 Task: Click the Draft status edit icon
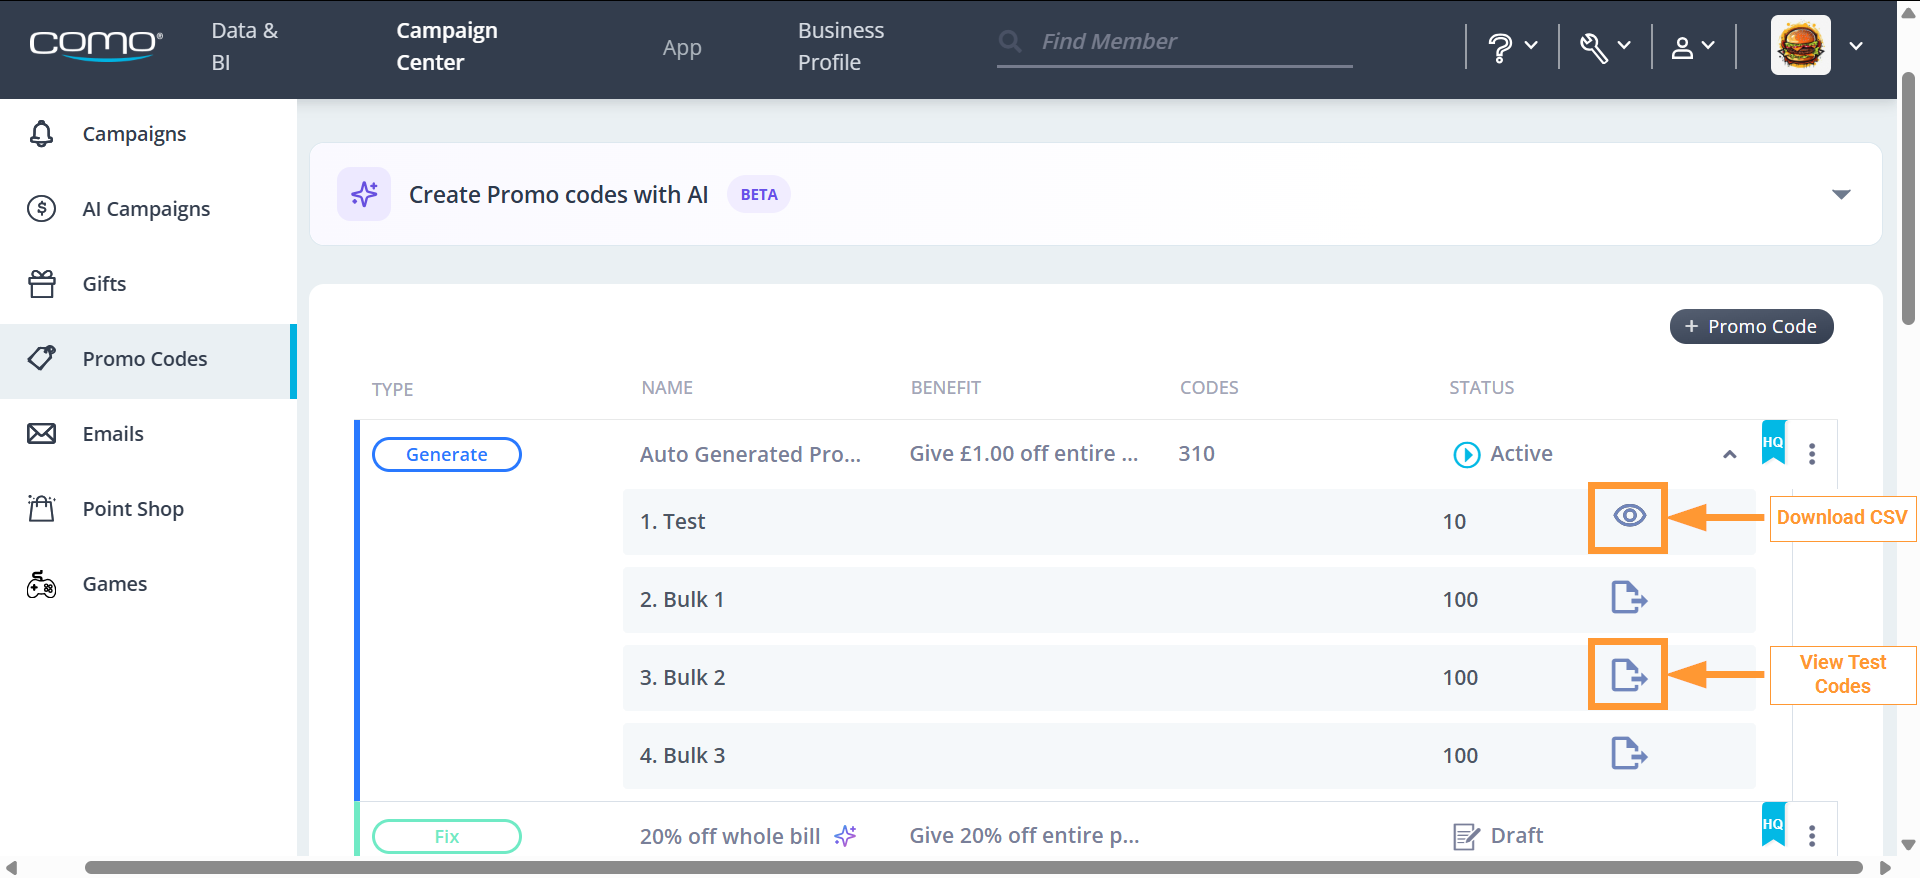(1466, 836)
